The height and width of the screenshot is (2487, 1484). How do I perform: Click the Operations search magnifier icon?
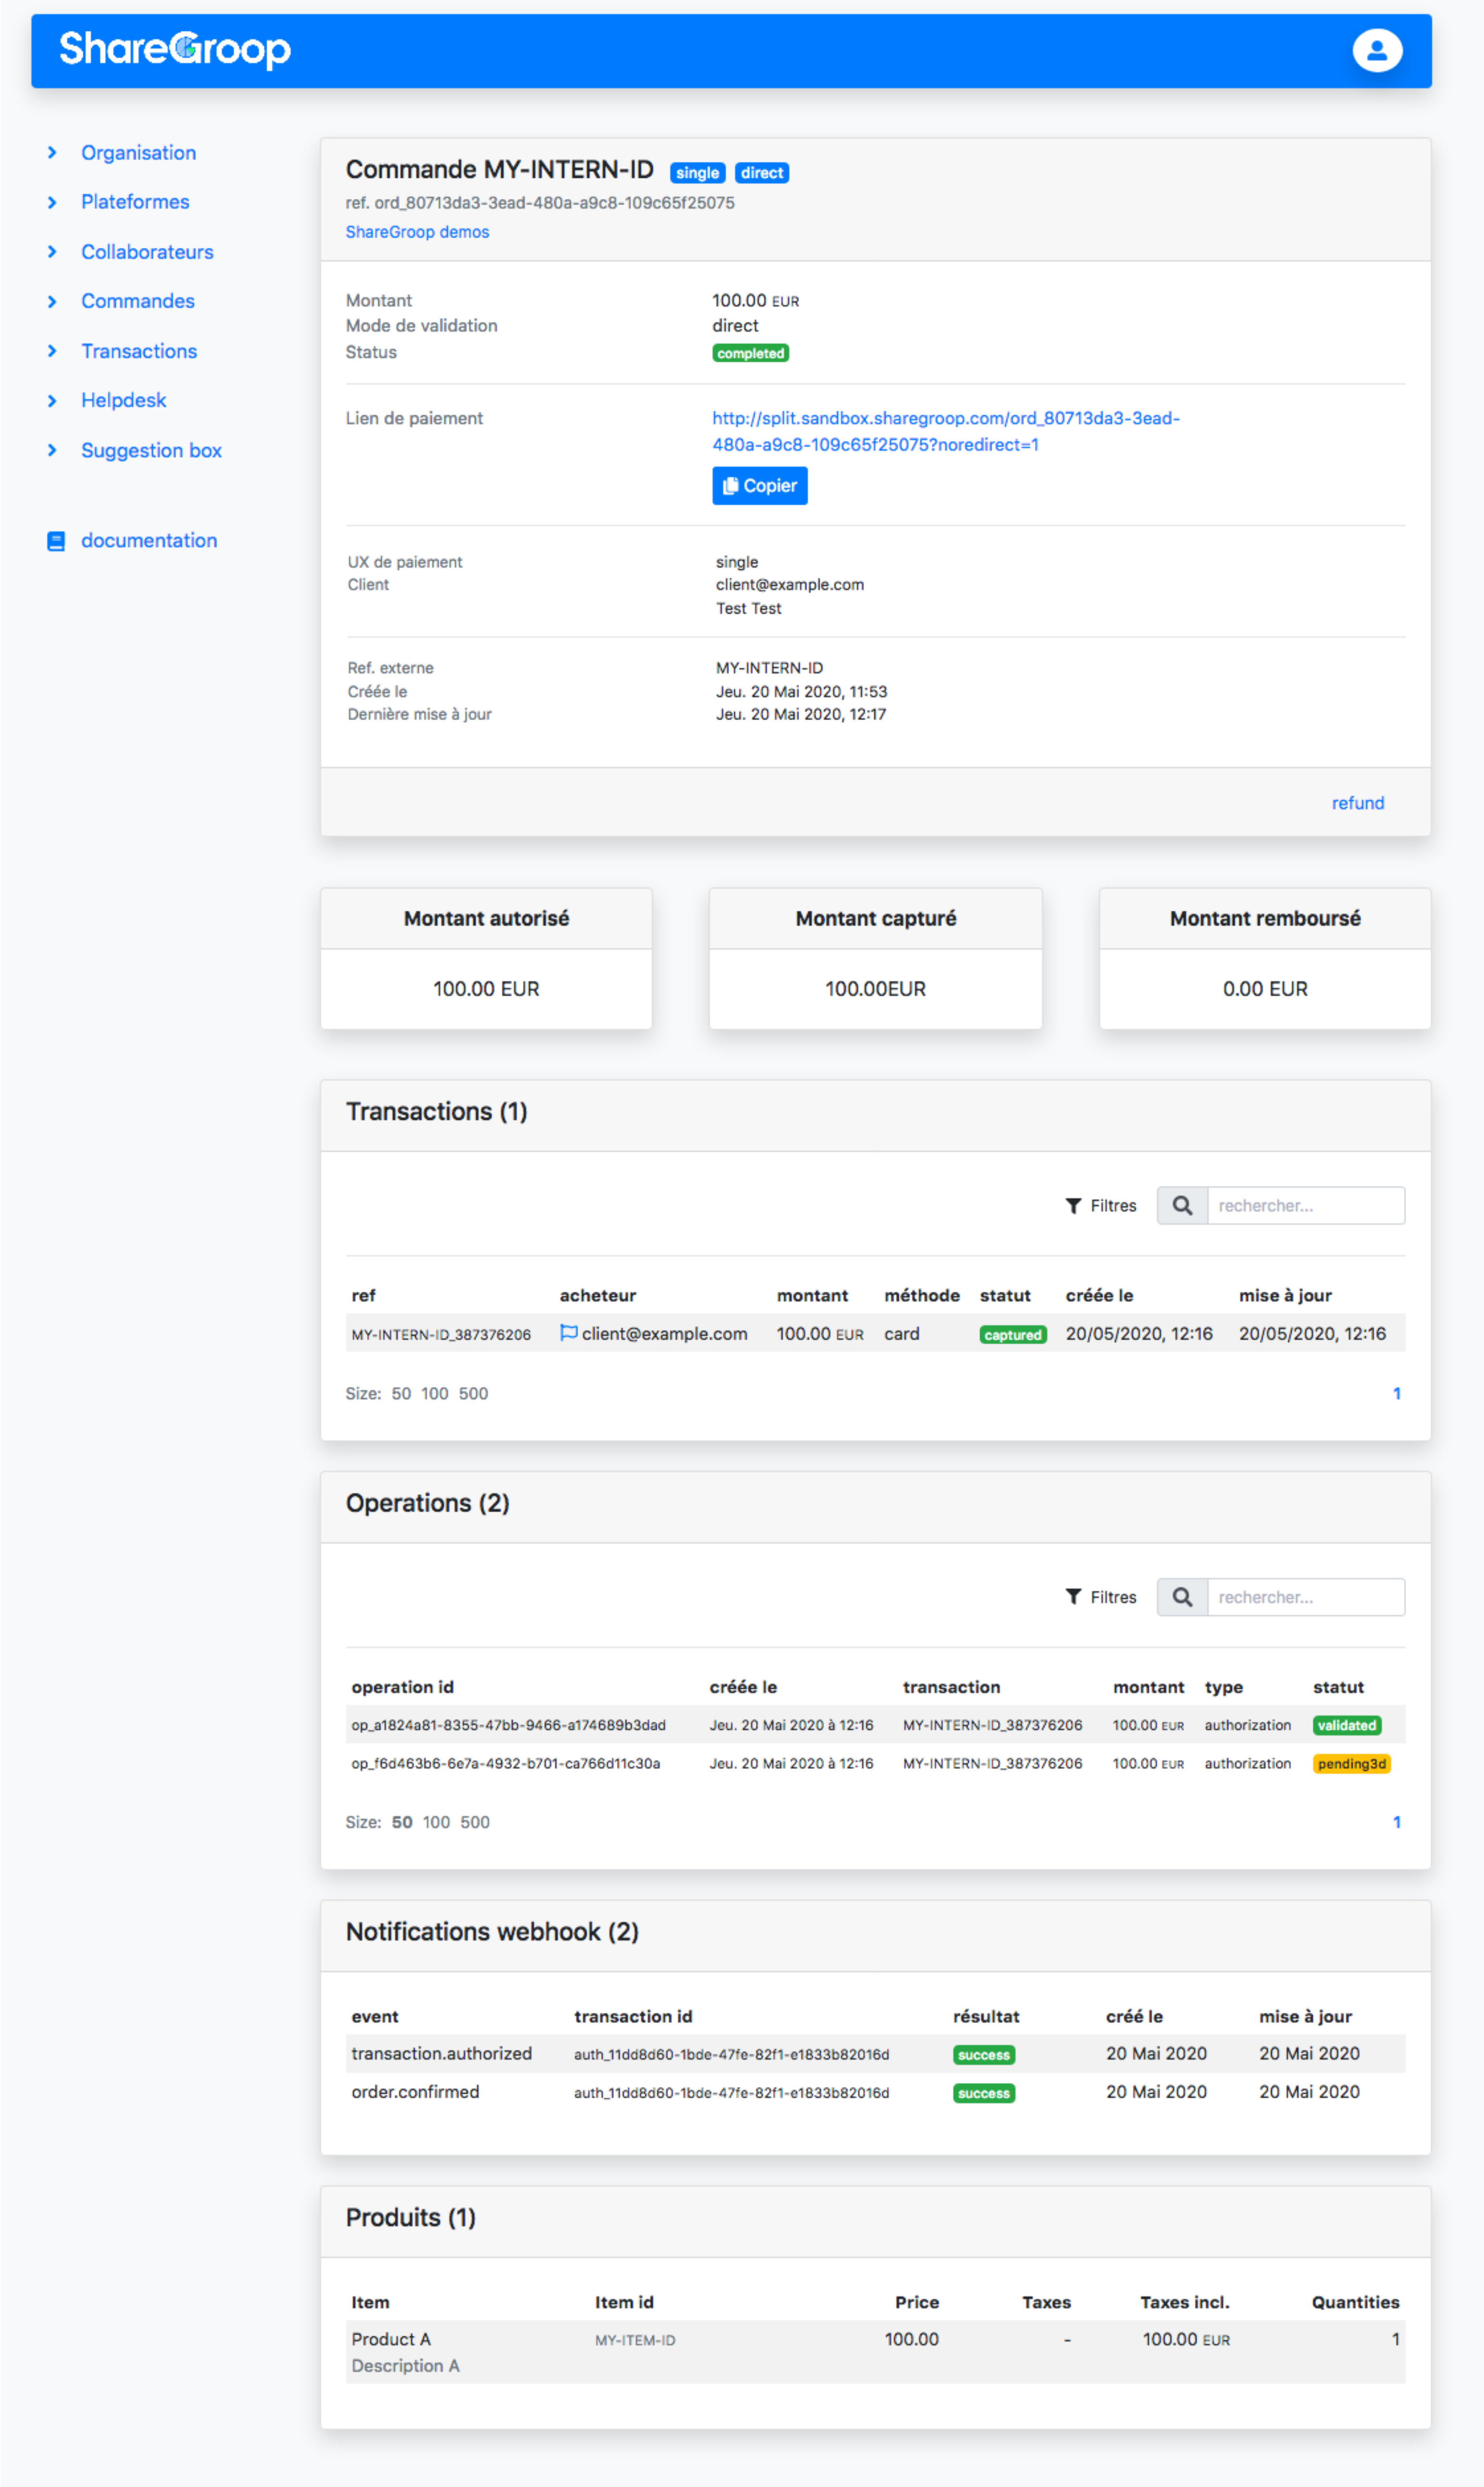click(x=1182, y=1597)
